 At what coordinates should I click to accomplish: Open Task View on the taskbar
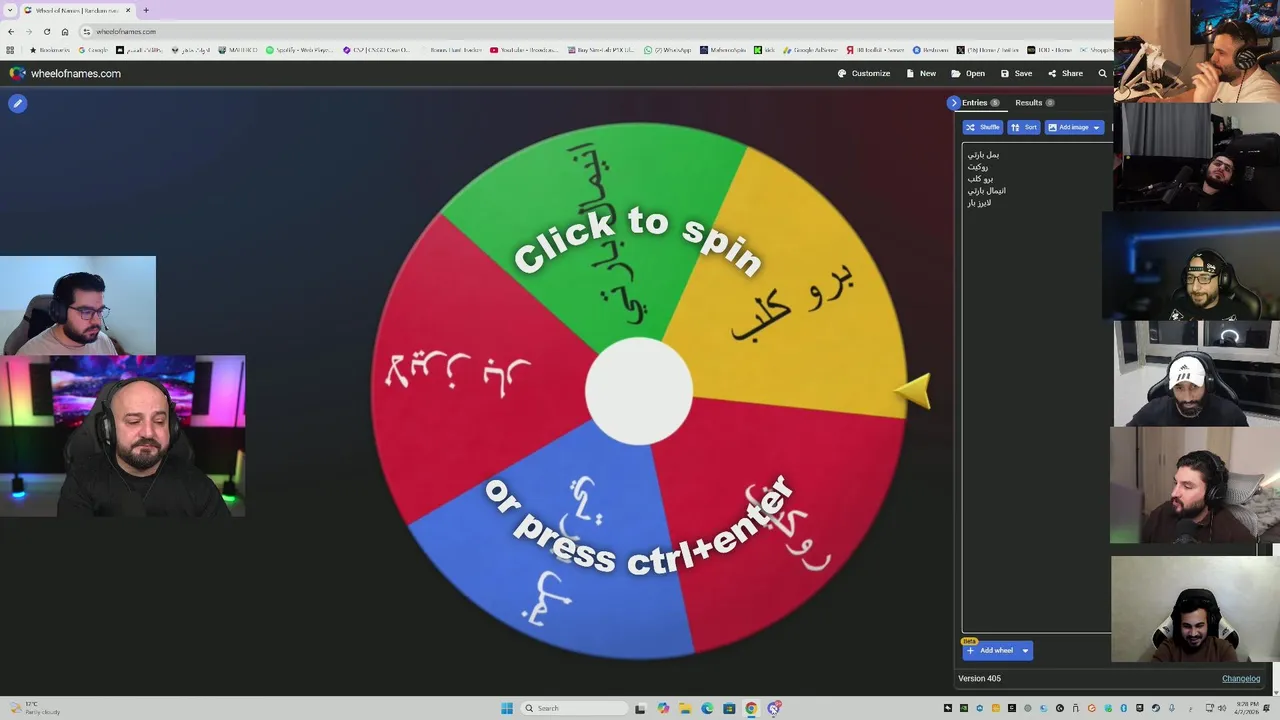pyautogui.click(x=640, y=708)
